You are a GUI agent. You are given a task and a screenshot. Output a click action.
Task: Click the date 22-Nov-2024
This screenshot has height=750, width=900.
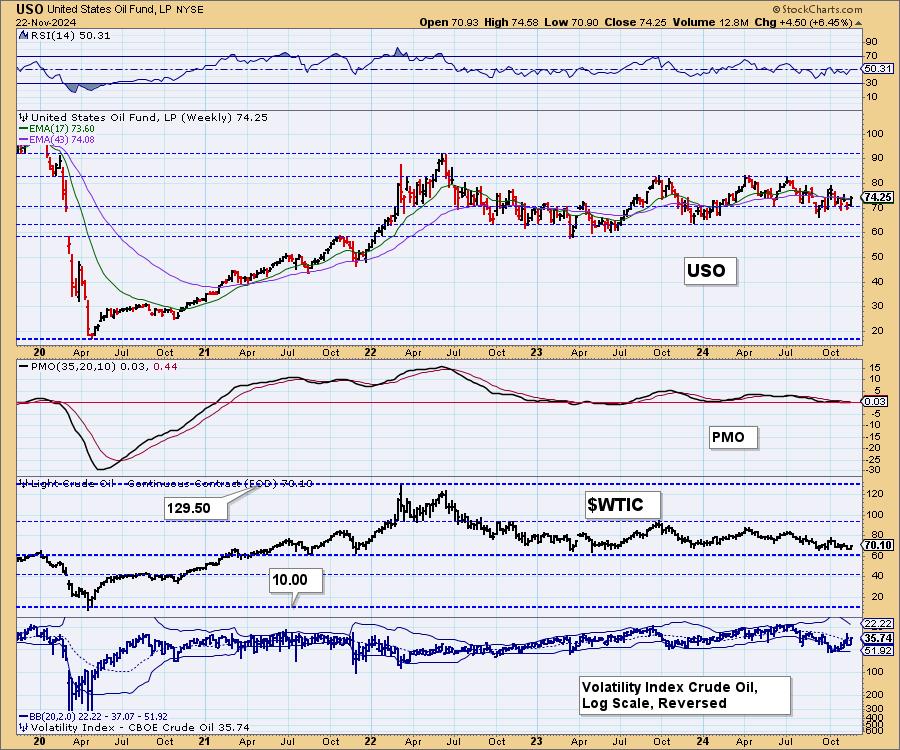pos(45,22)
